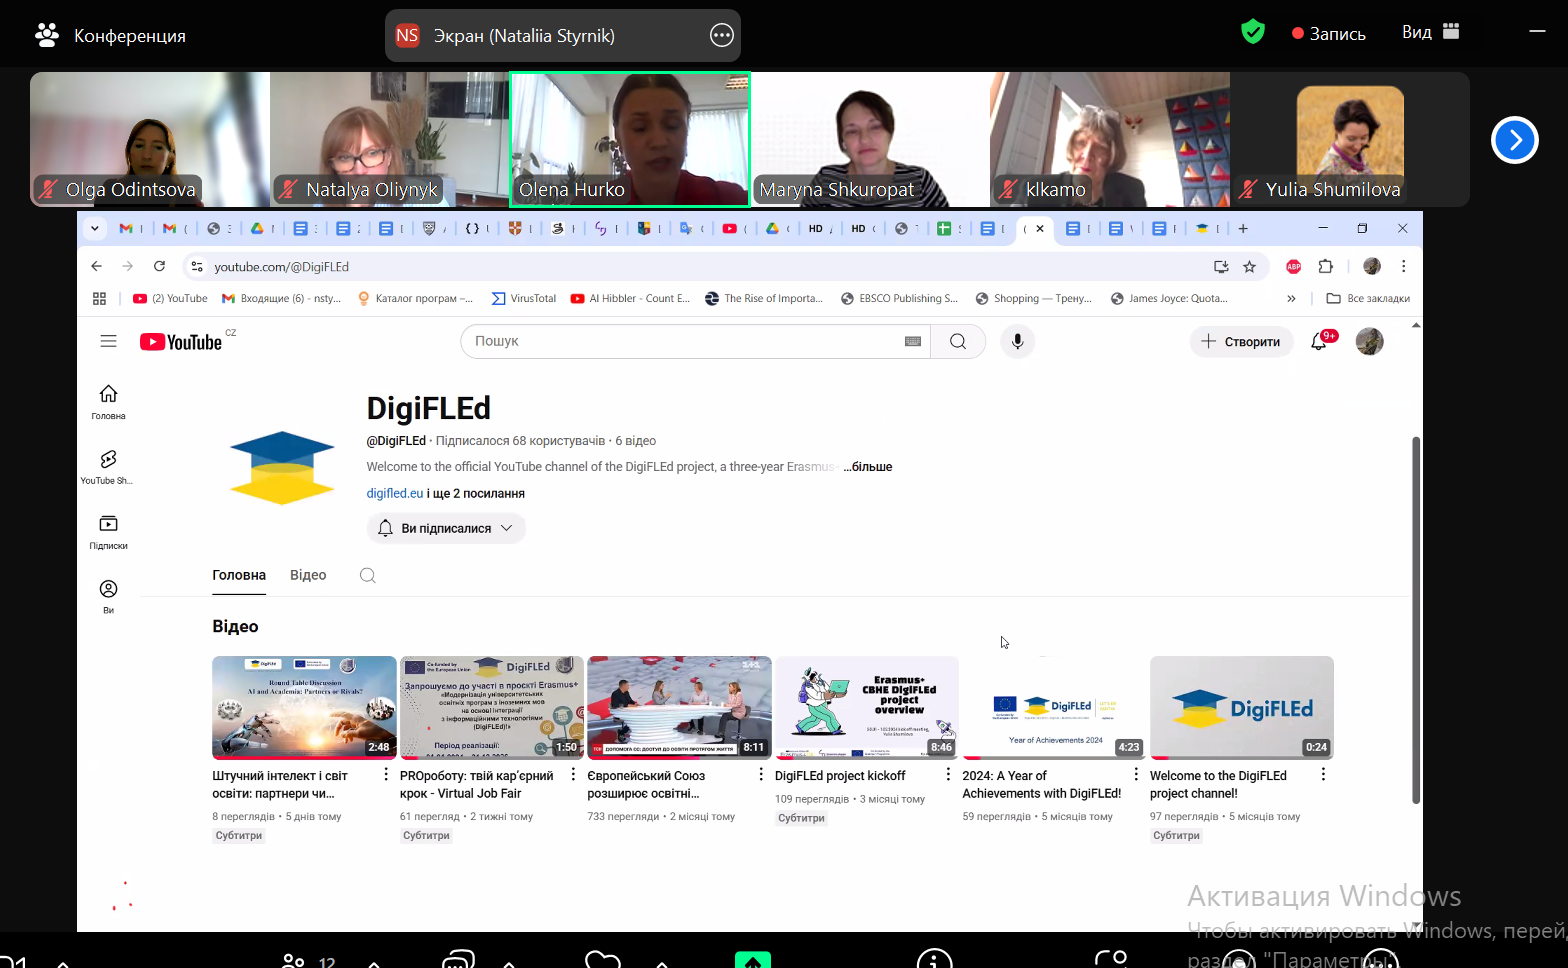Open the Вид view menu in Zoom
This screenshot has width=1568, height=968.
pos(1430,32)
